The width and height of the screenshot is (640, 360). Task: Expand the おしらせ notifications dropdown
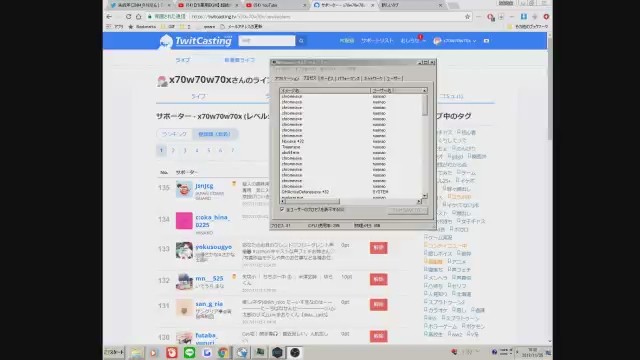(413, 41)
